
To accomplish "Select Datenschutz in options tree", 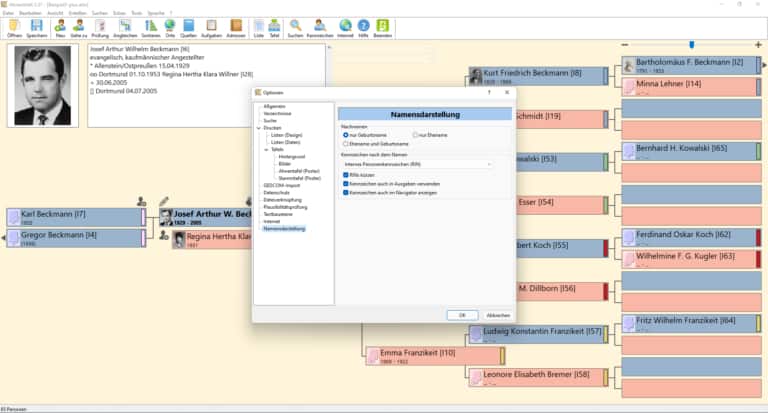I will point(276,193).
